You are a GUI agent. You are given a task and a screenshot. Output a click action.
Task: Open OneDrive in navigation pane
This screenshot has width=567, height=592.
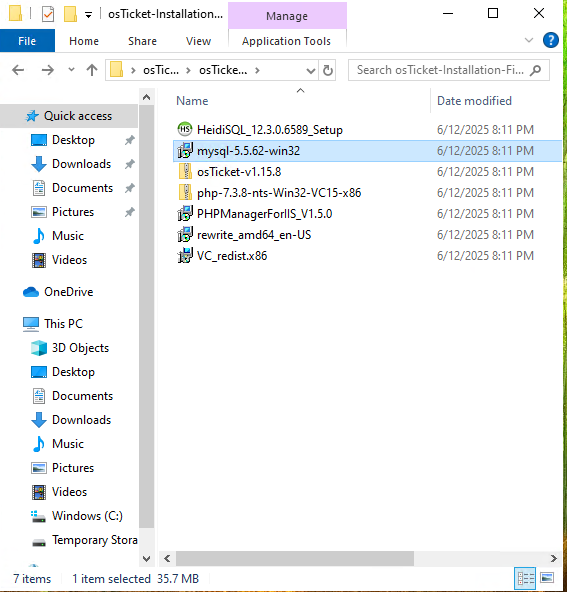68,292
